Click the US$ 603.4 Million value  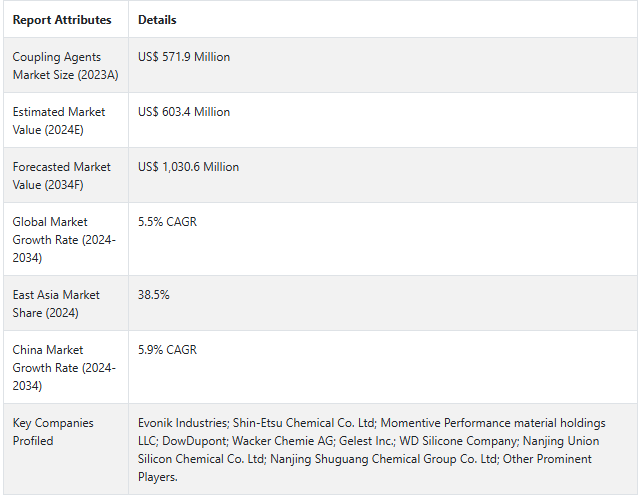(184, 112)
